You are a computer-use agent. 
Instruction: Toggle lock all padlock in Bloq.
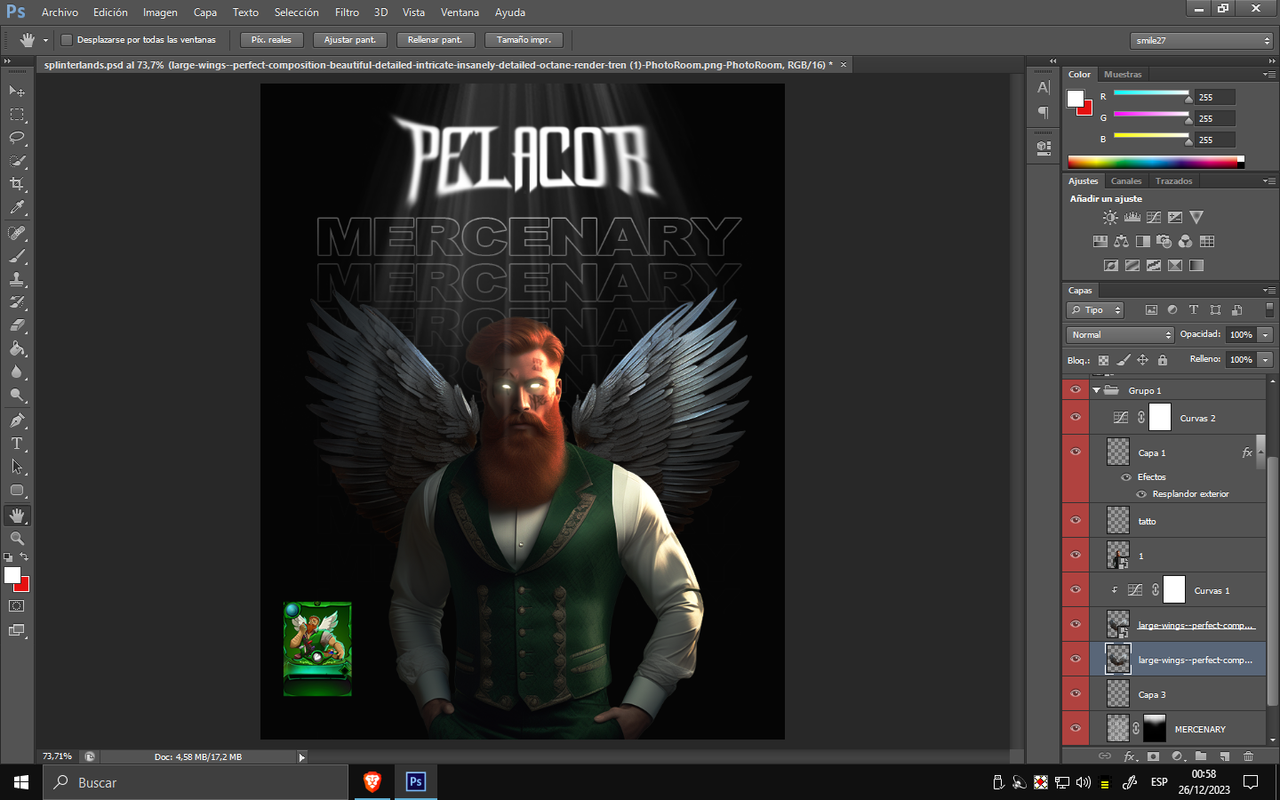coord(1162,360)
